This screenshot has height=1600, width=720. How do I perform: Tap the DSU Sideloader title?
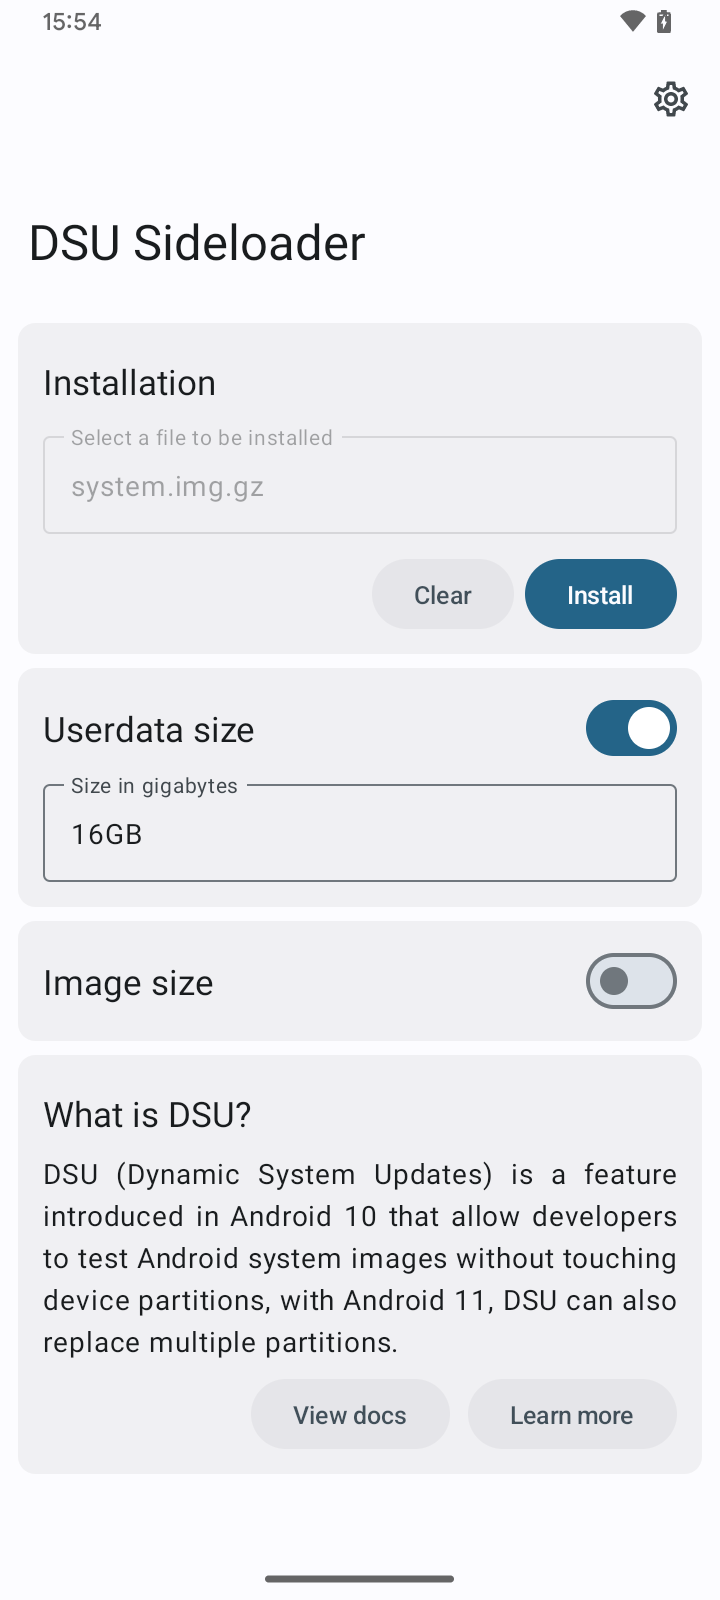[x=197, y=243]
